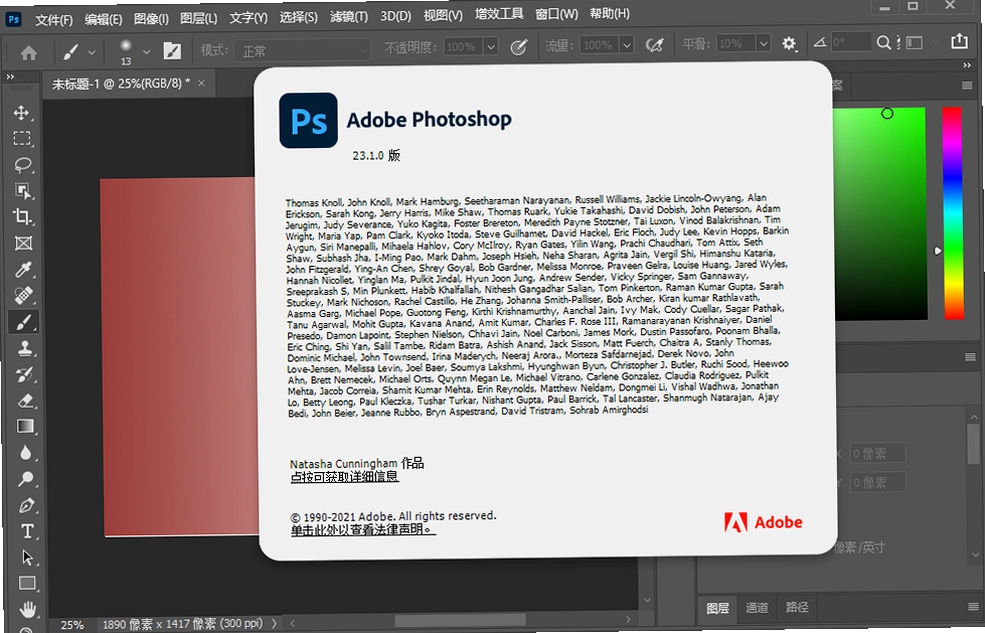The image size is (985, 633).
Task: Open the 滤镜(T) menu
Action: point(349,16)
